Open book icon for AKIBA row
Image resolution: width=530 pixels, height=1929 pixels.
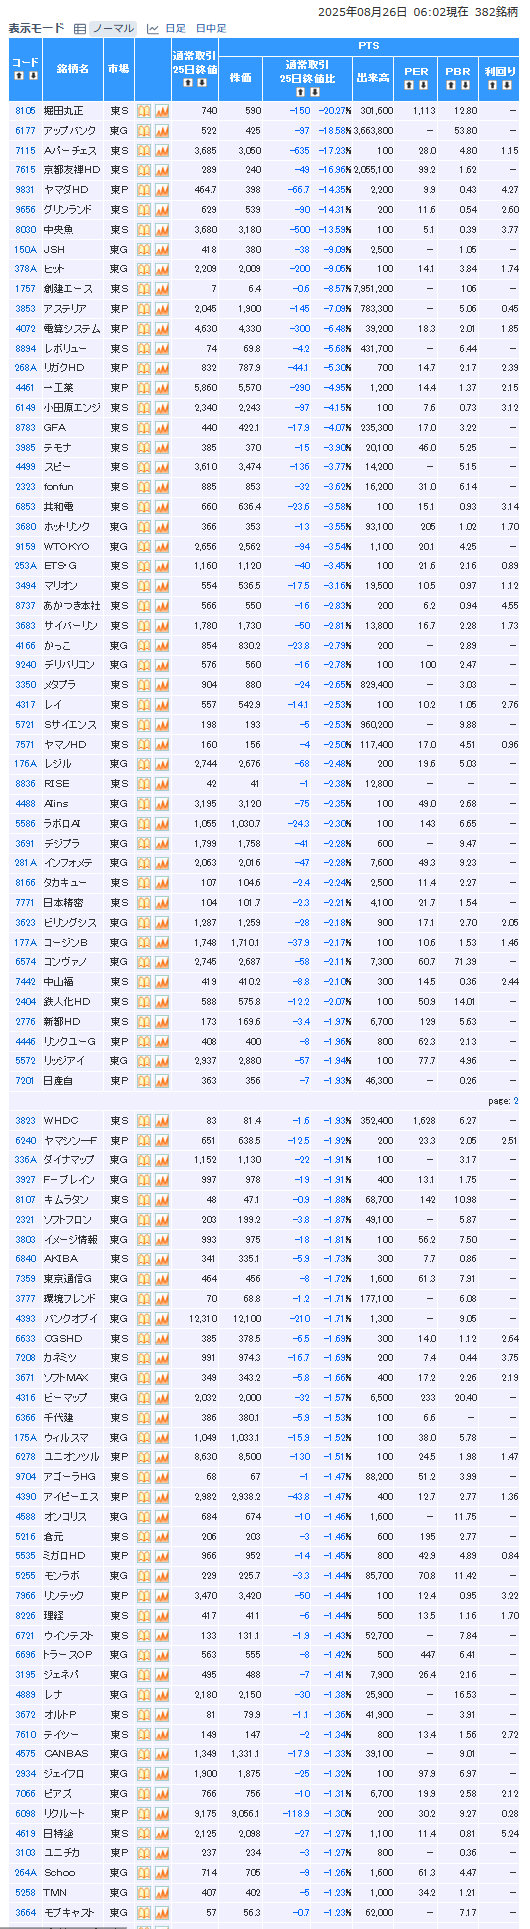pyautogui.click(x=143, y=1259)
